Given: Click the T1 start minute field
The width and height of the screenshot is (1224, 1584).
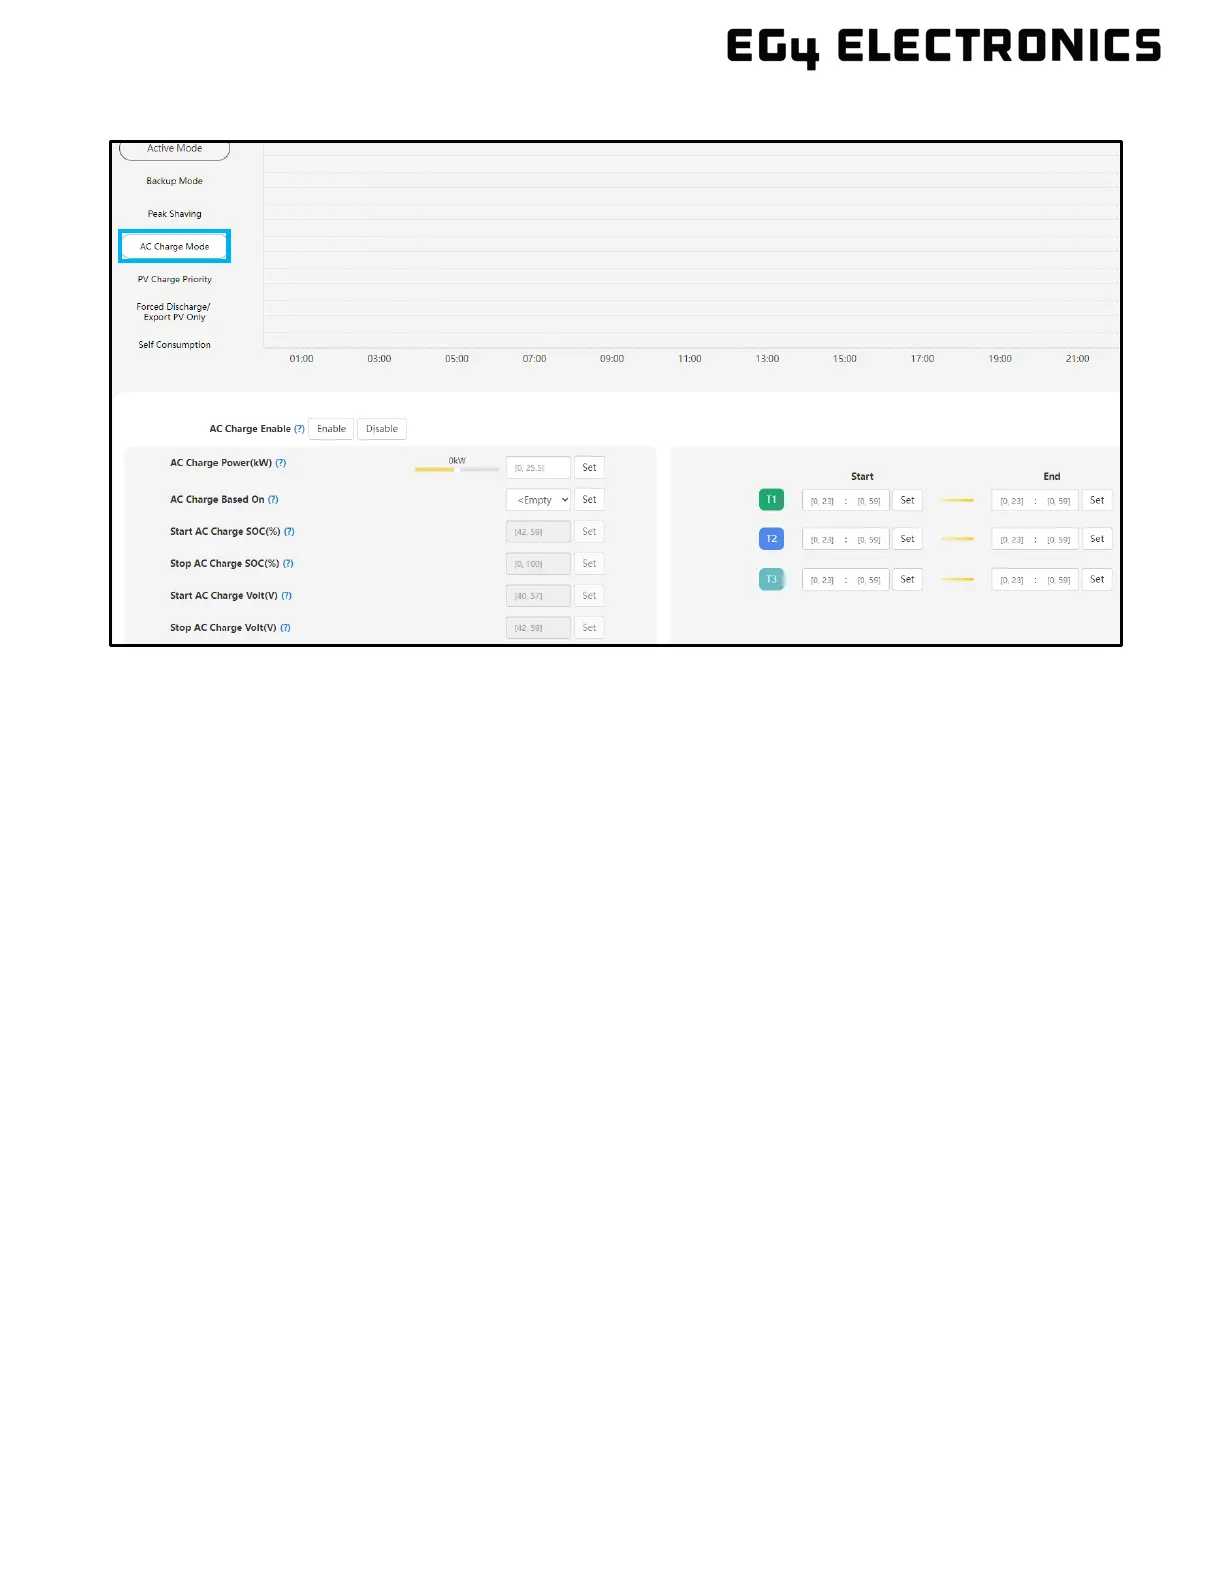Looking at the screenshot, I should 869,501.
